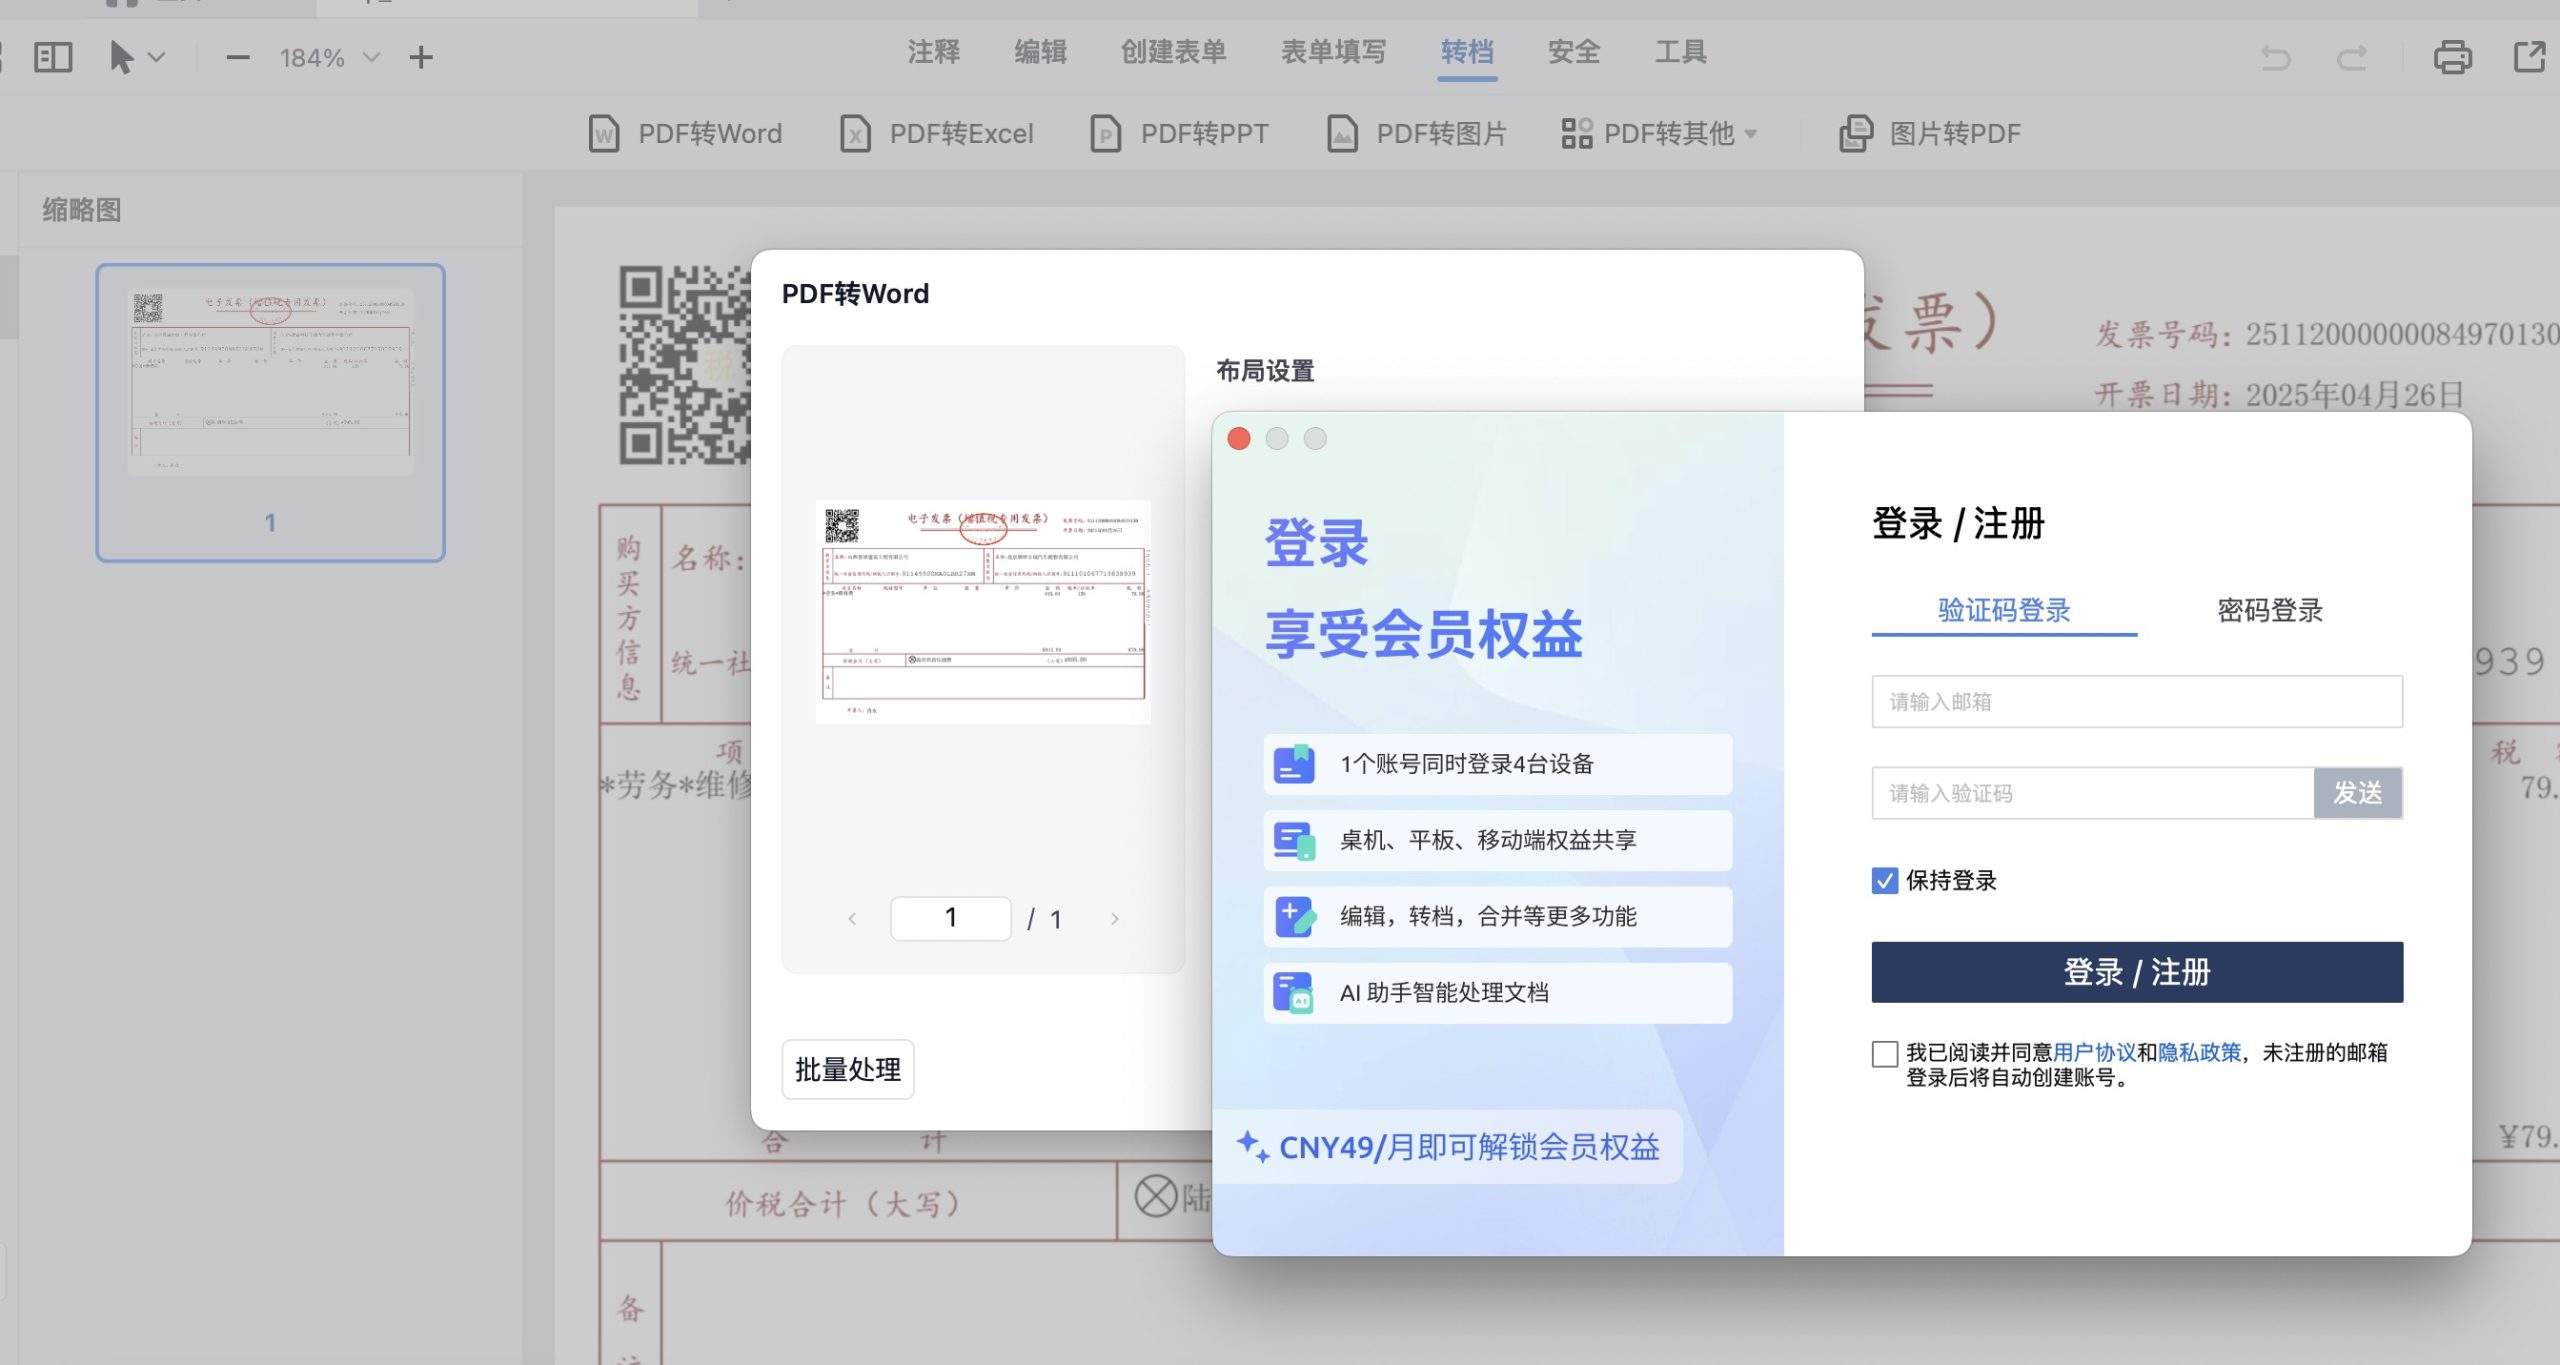Open the PDF转PPT converter
The image size is (2560, 1365).
tap(1180, 133)
